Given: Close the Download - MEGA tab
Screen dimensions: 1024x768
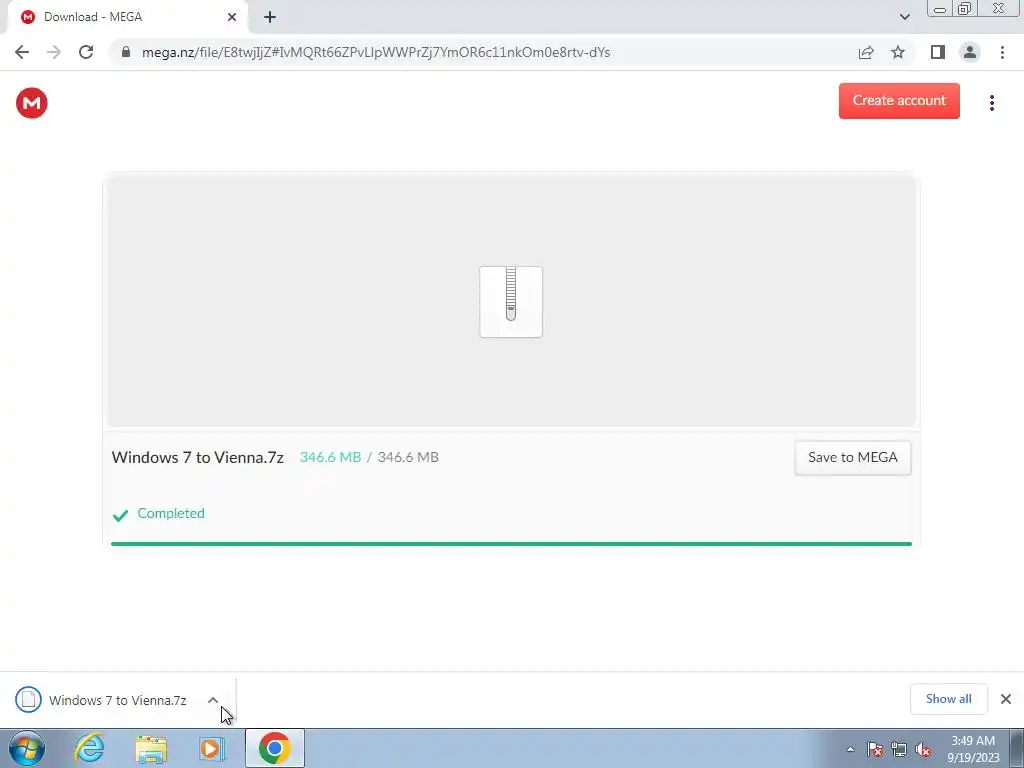Looking at the screenshot, I should tap(232, 17).
